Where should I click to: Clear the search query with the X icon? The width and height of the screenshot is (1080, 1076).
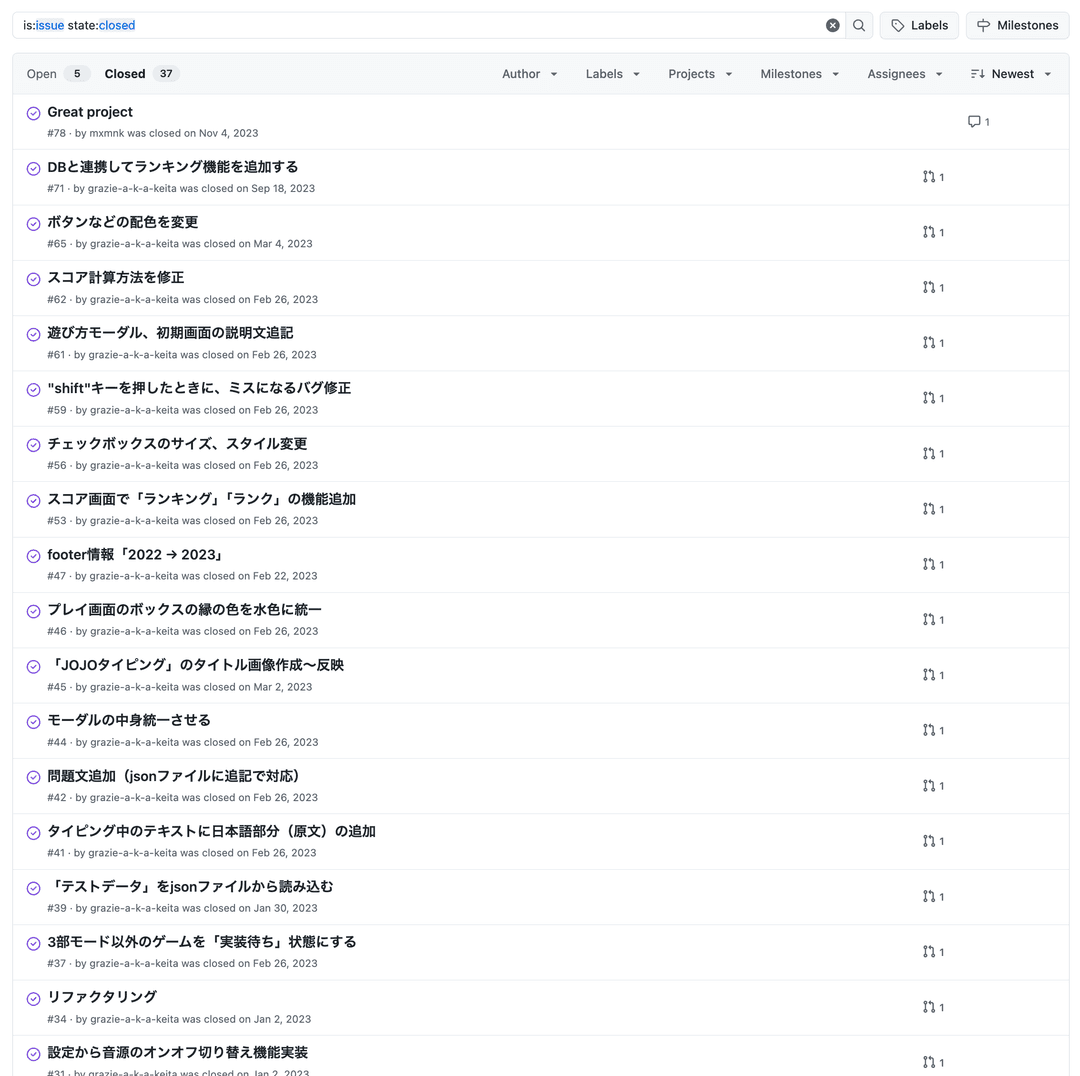tap(832, 25)
